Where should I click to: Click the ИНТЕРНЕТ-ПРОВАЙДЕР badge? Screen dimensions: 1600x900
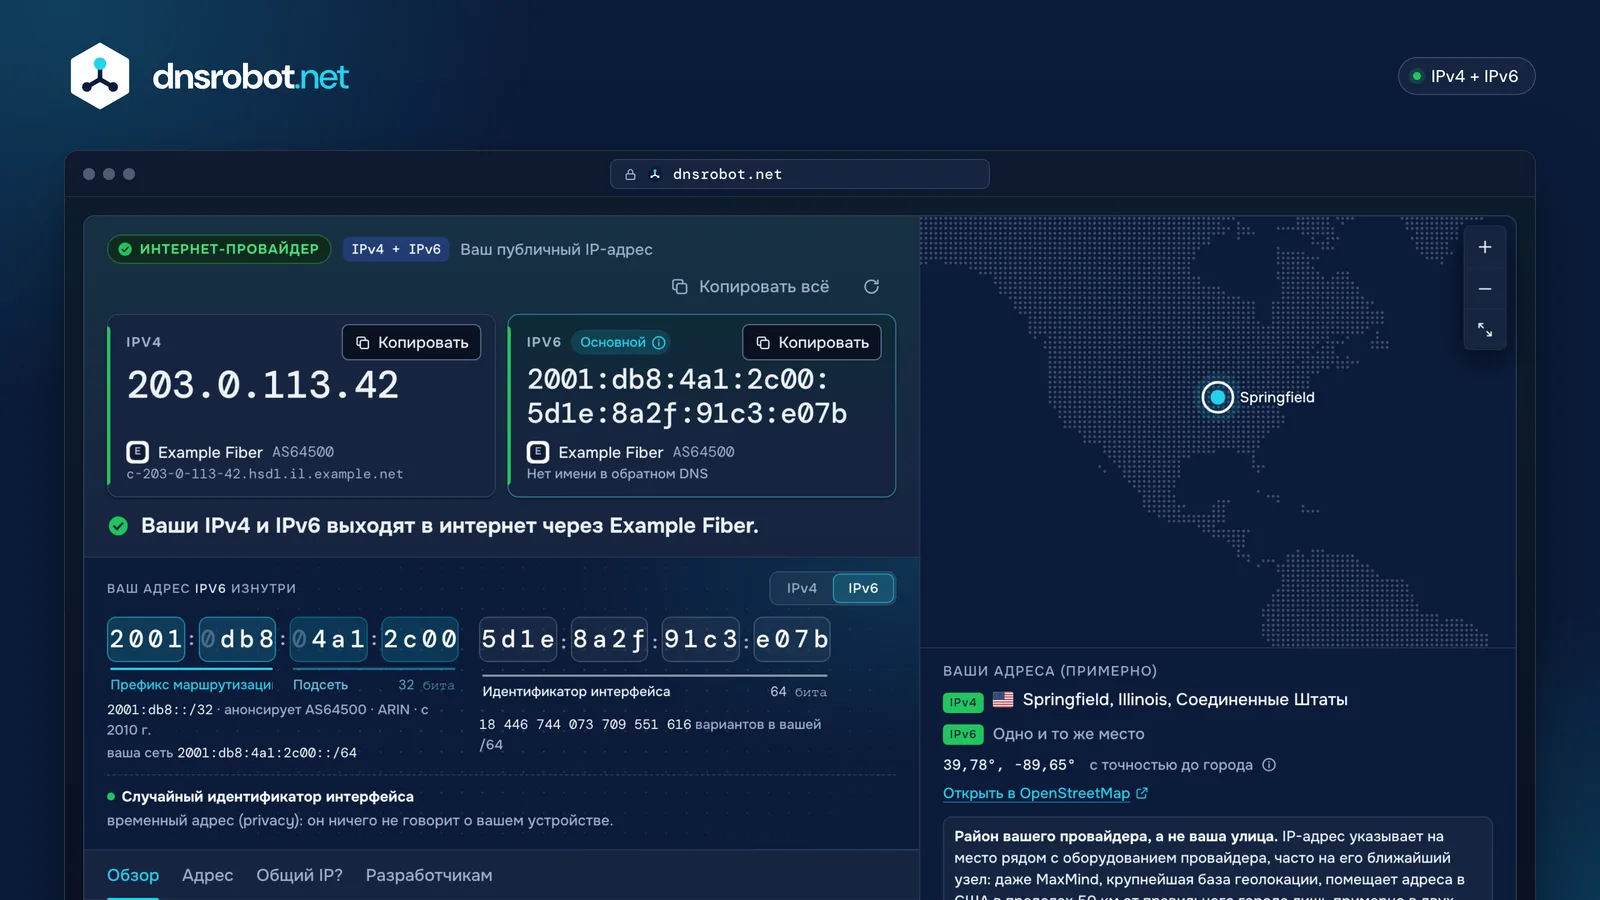219,249
